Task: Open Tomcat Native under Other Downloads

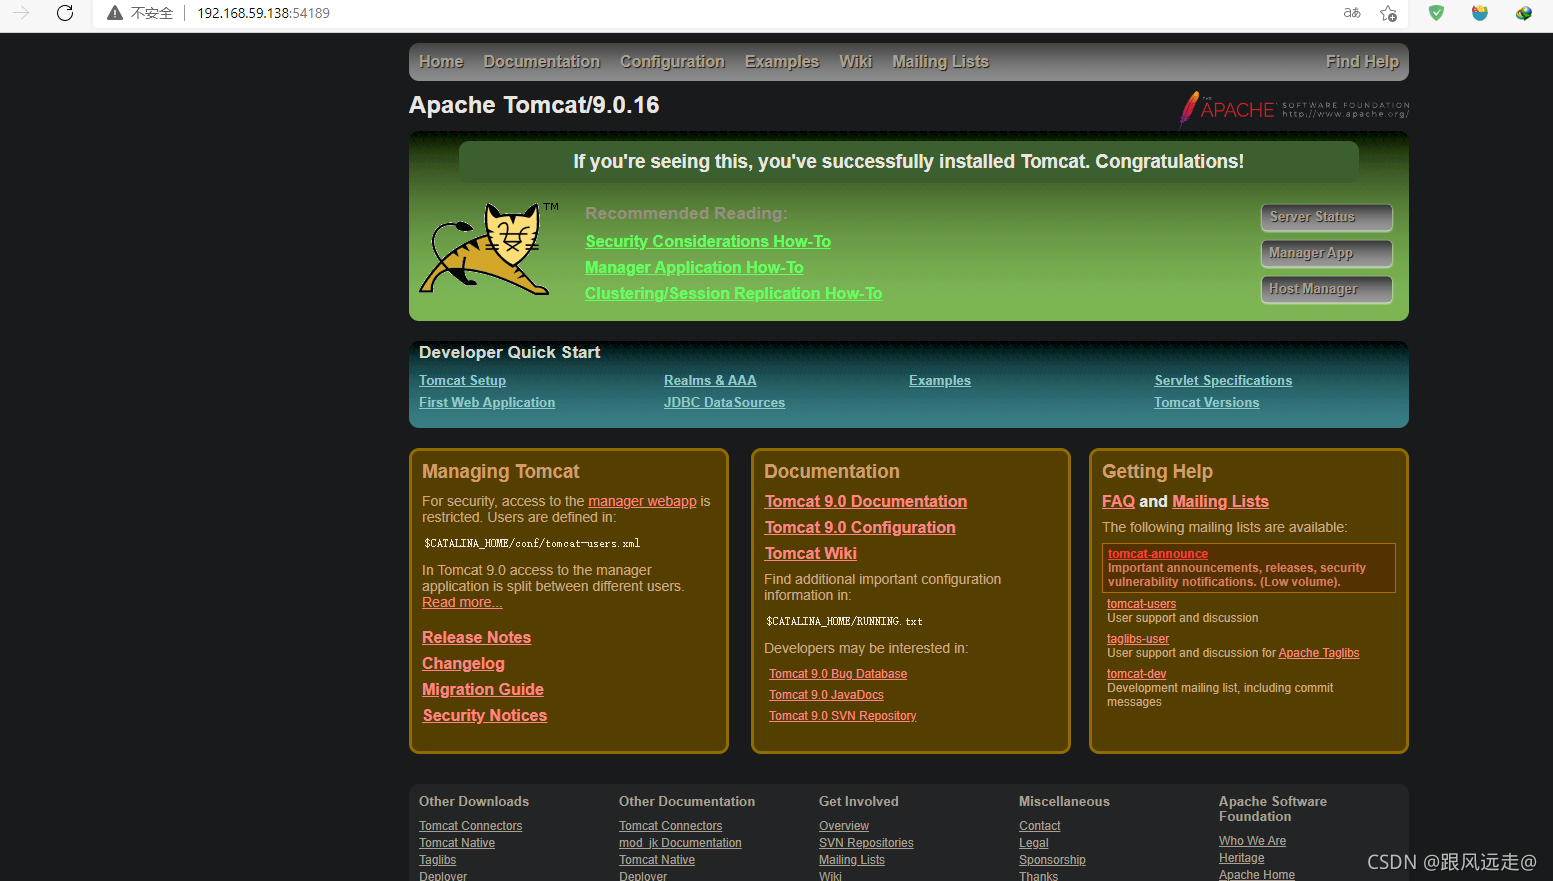Action: [457, 843]
